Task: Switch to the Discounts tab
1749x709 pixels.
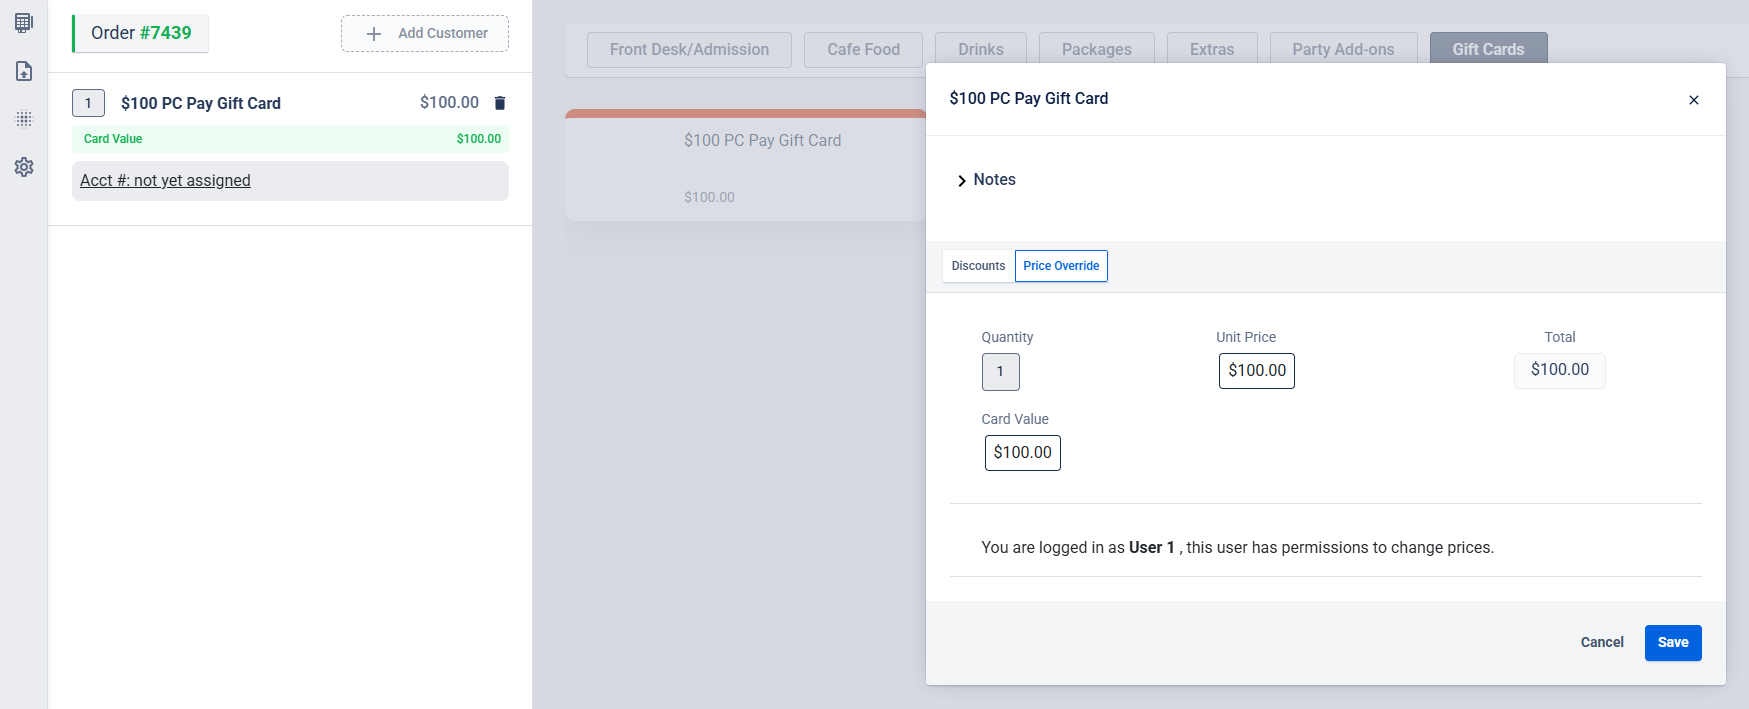Action: pos(978,266)
